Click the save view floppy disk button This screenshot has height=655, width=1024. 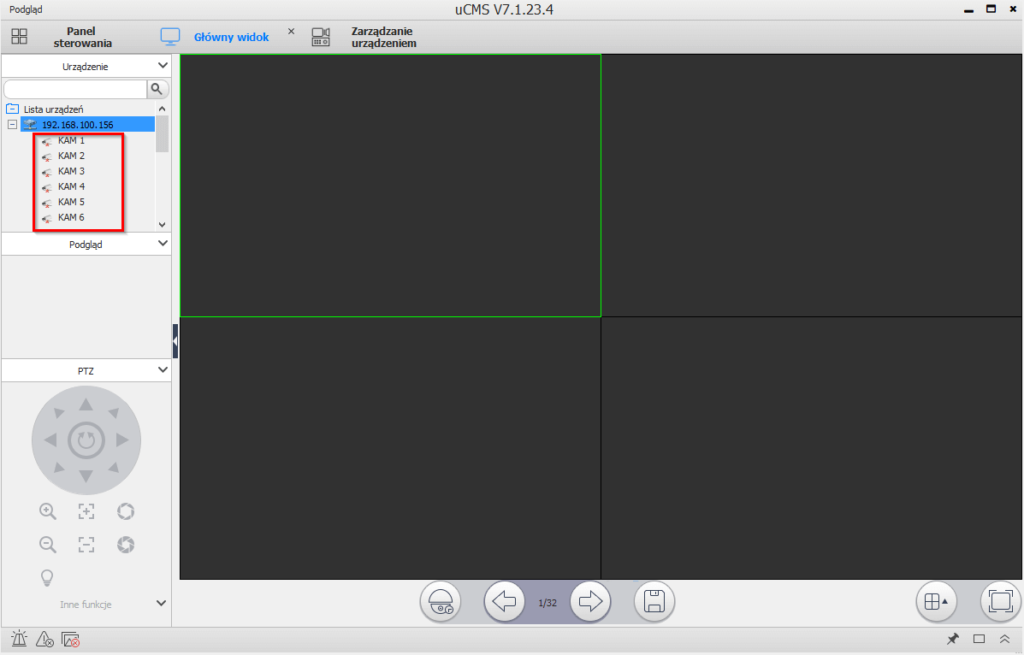pyautogui.click(x=654, y=601)
